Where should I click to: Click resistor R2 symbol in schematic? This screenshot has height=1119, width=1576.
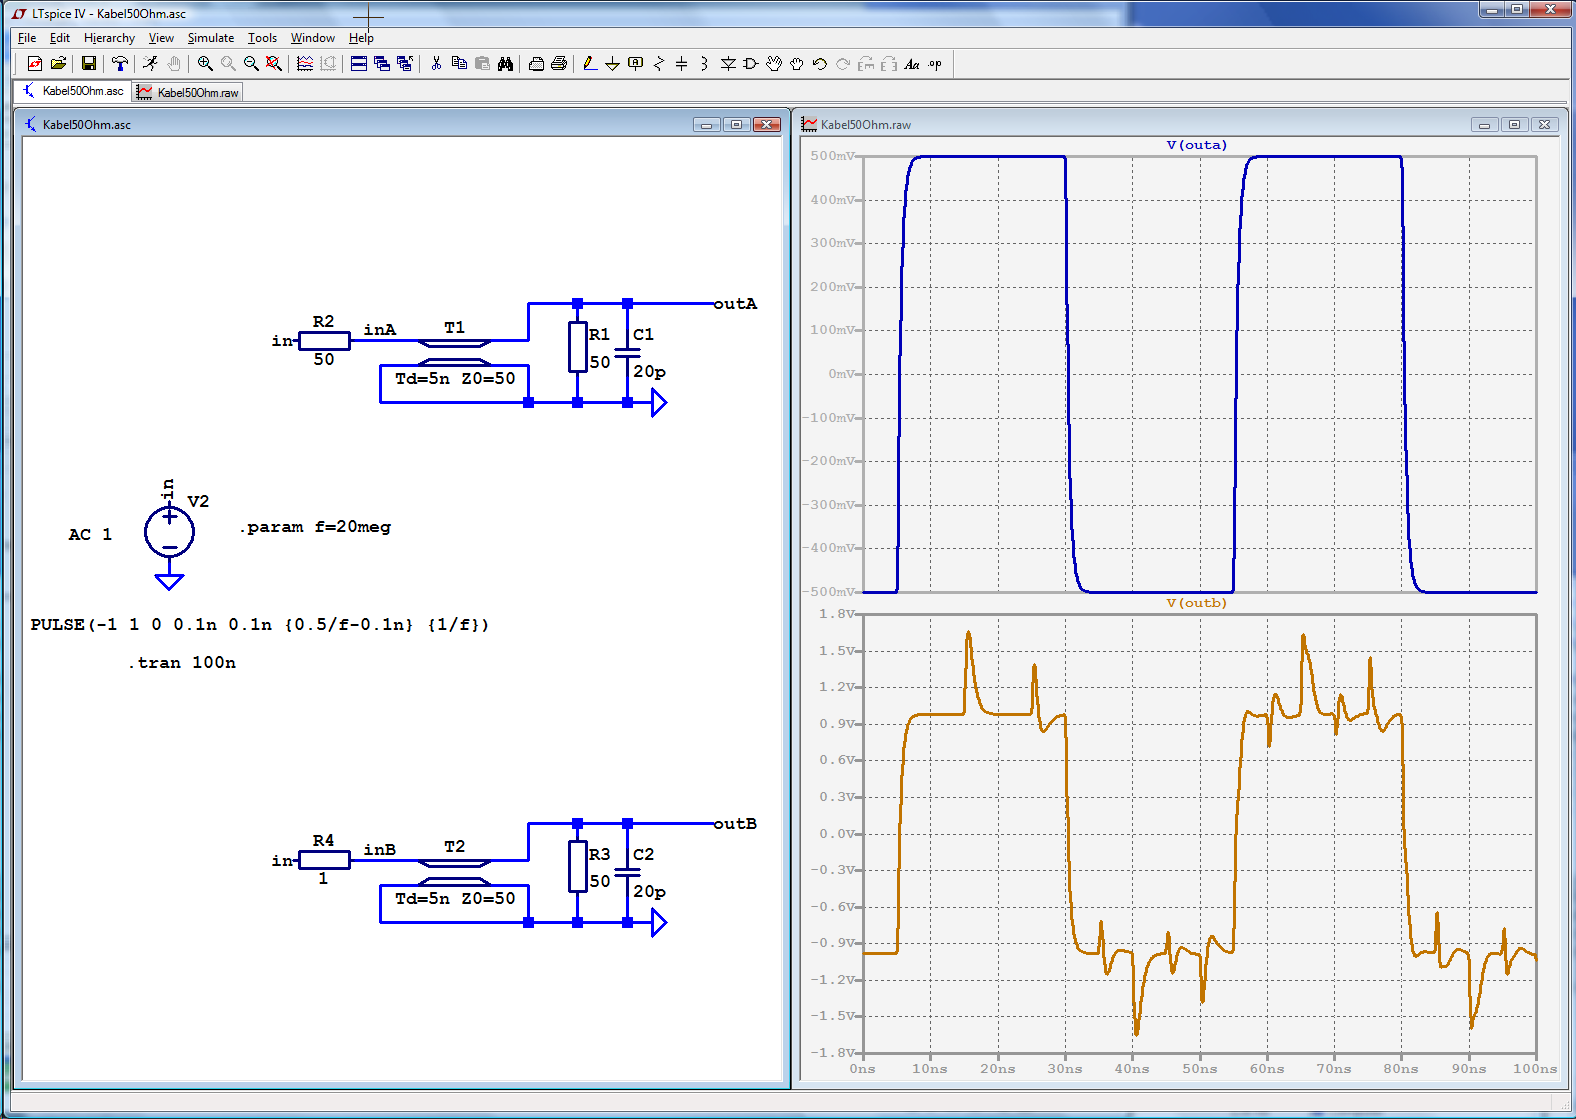tap(324, 341)
